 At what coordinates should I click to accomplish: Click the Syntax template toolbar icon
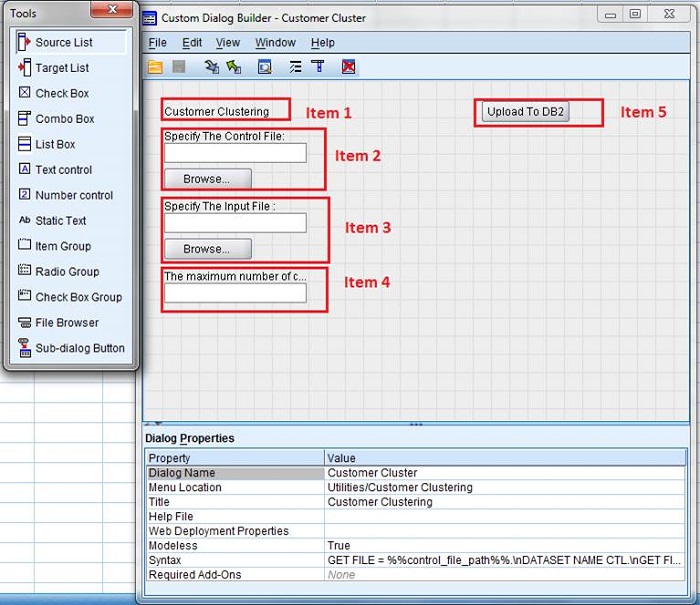295,67
